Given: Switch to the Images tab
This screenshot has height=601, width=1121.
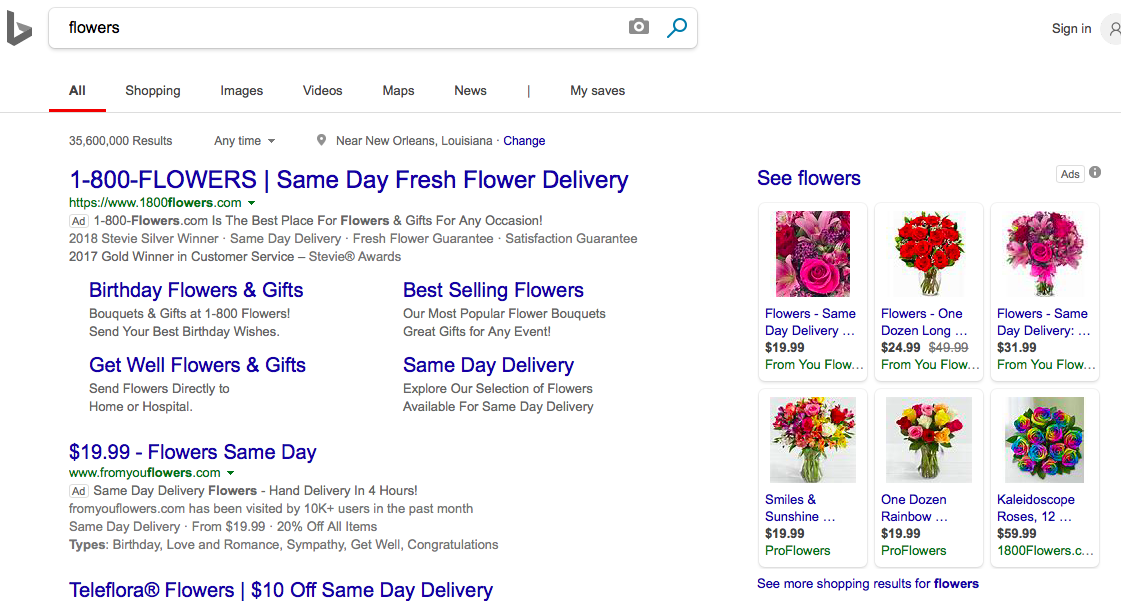Looking at the screenshot, I should (241, 90).
